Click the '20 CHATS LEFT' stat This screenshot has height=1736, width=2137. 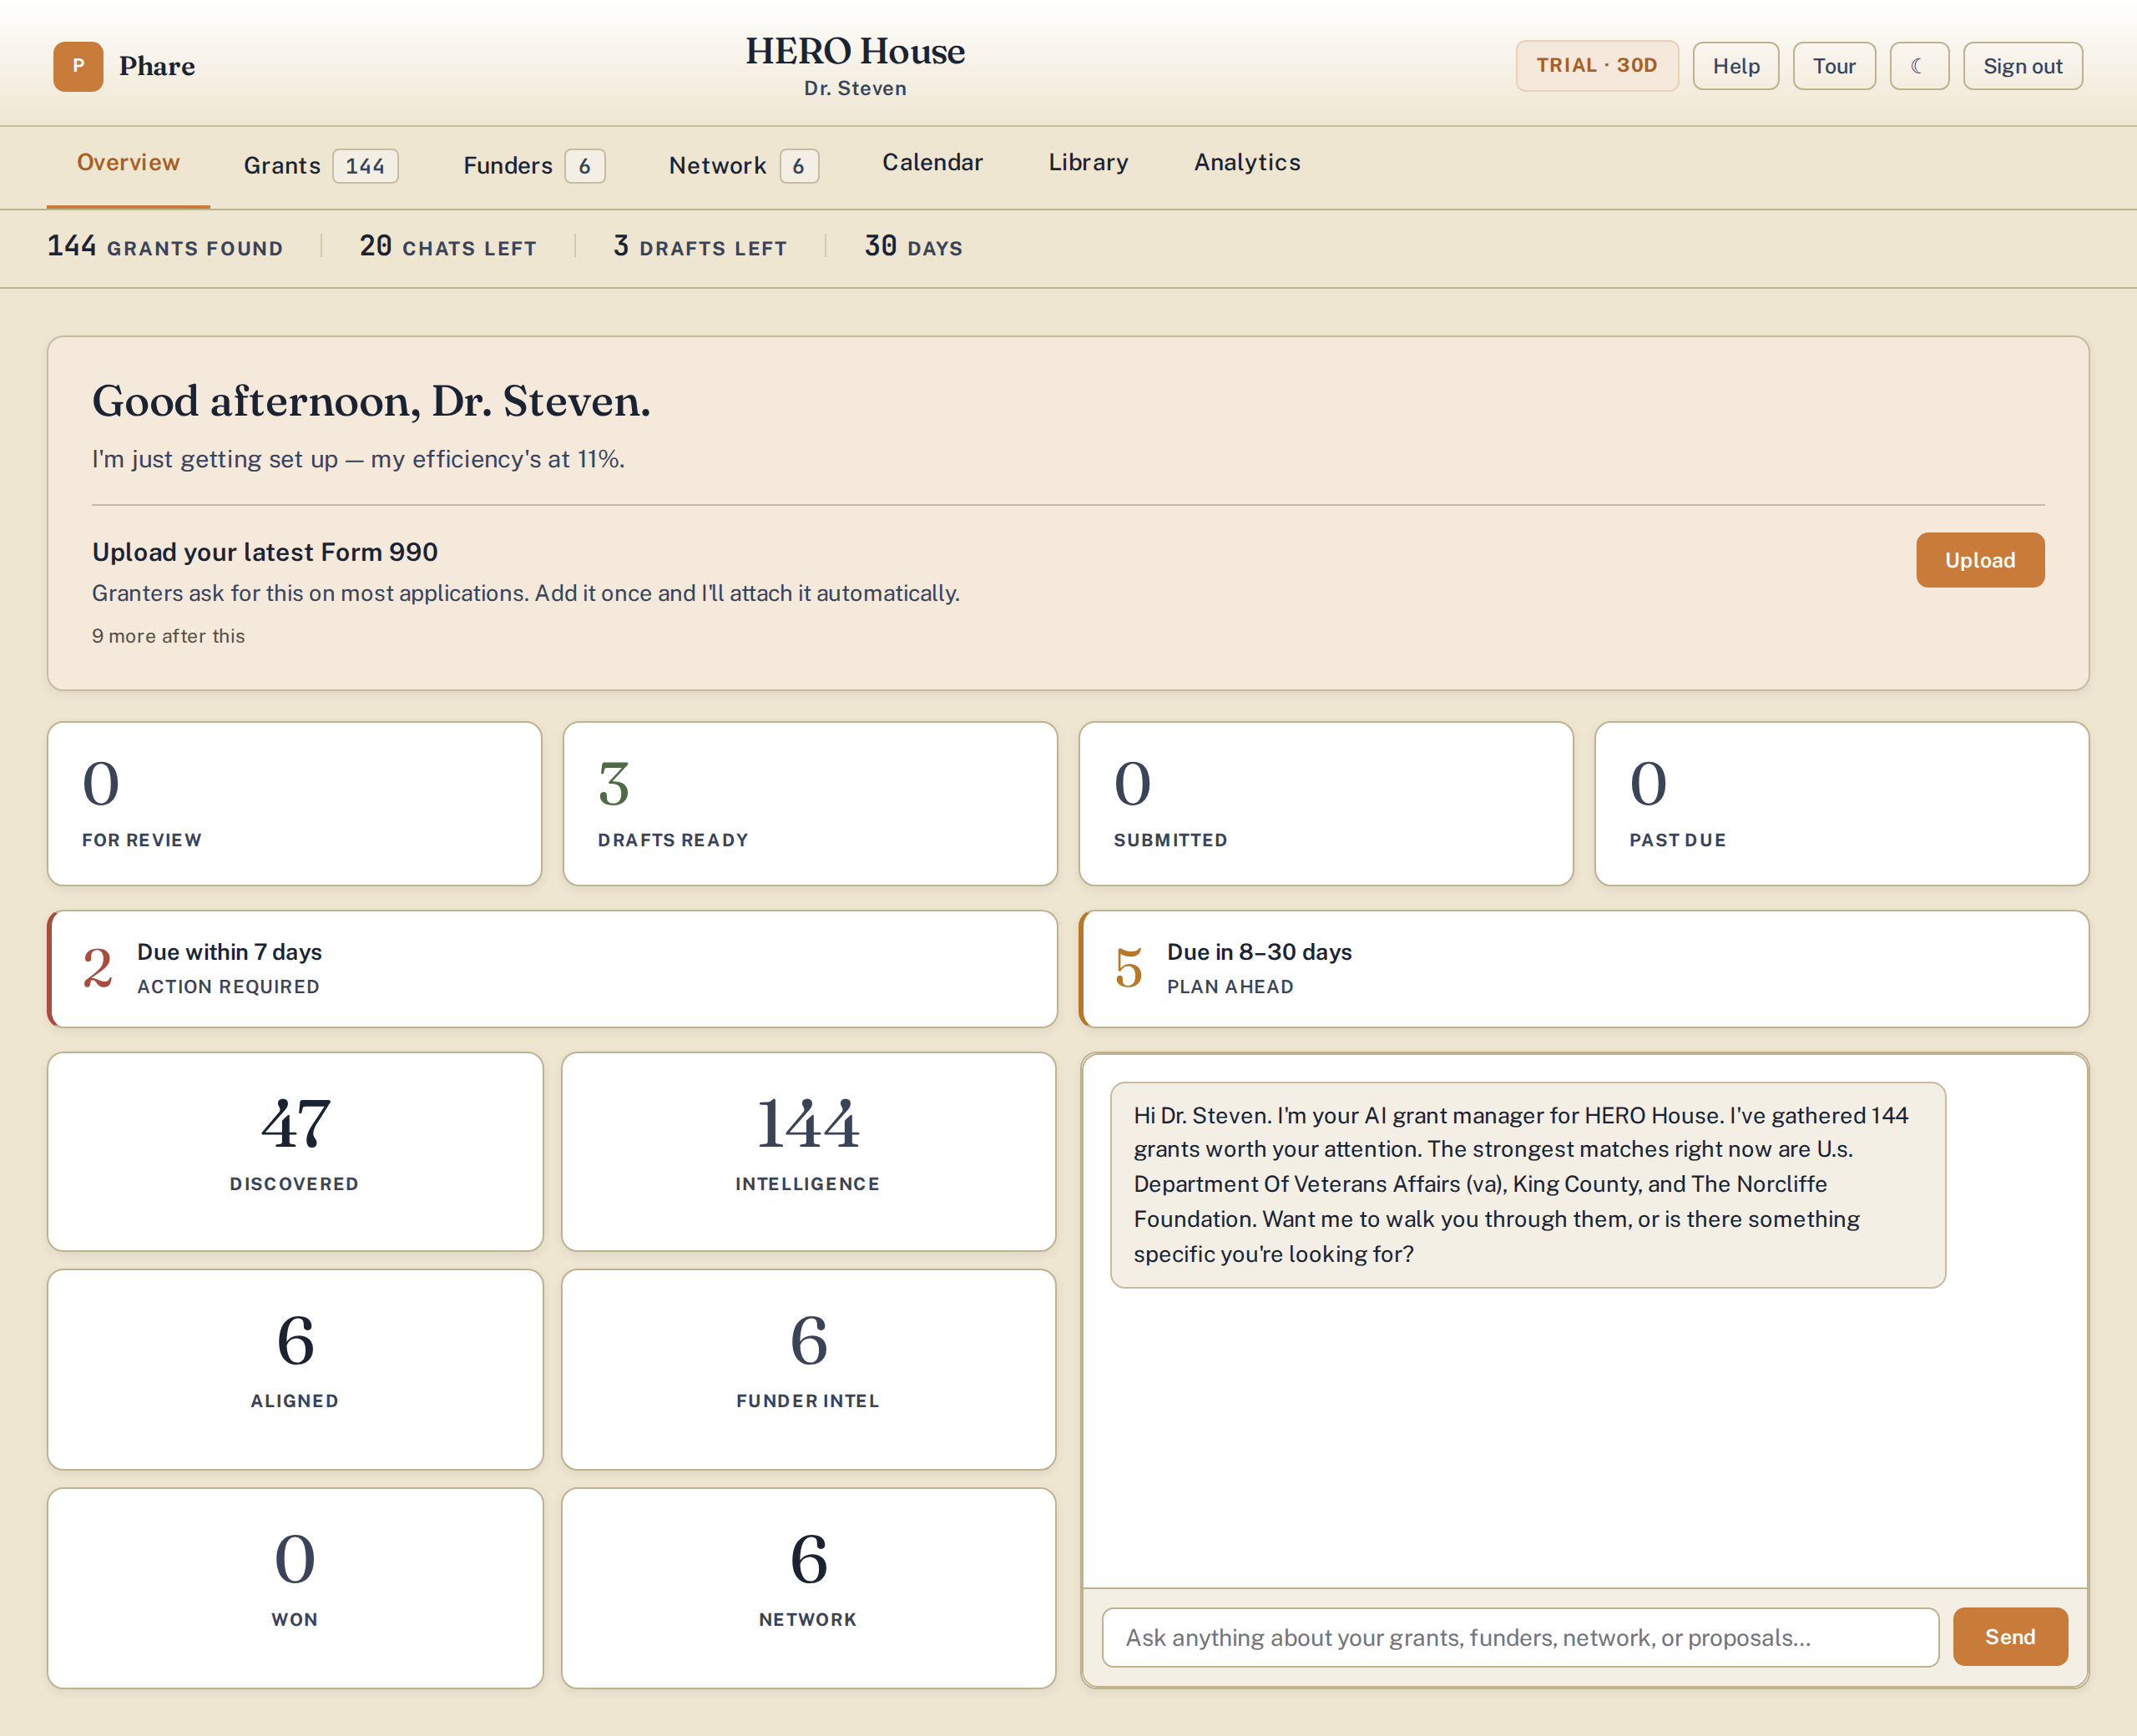pyautogui.click(x=447, y=246)
